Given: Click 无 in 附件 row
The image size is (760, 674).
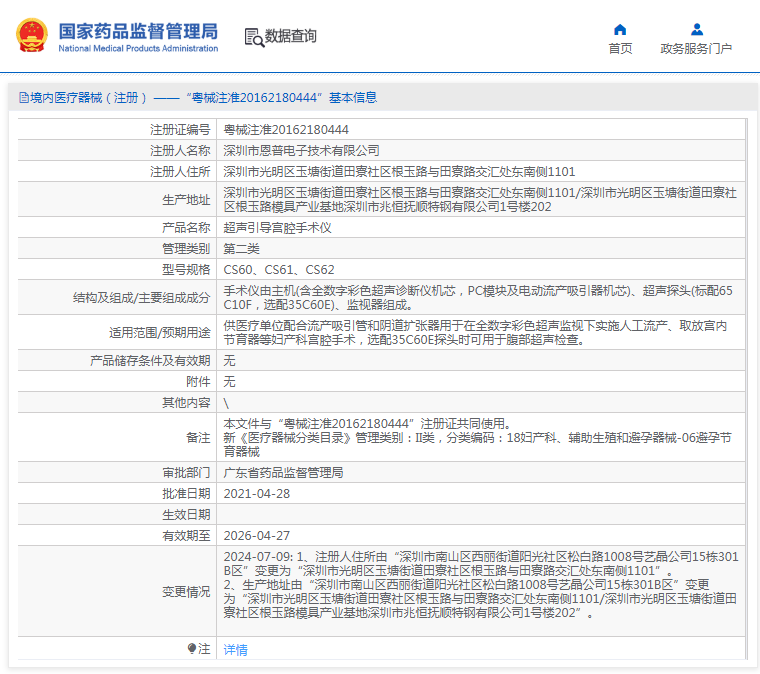Looking at the screenshot, I should pyautogui.click(x=229, y=381).
